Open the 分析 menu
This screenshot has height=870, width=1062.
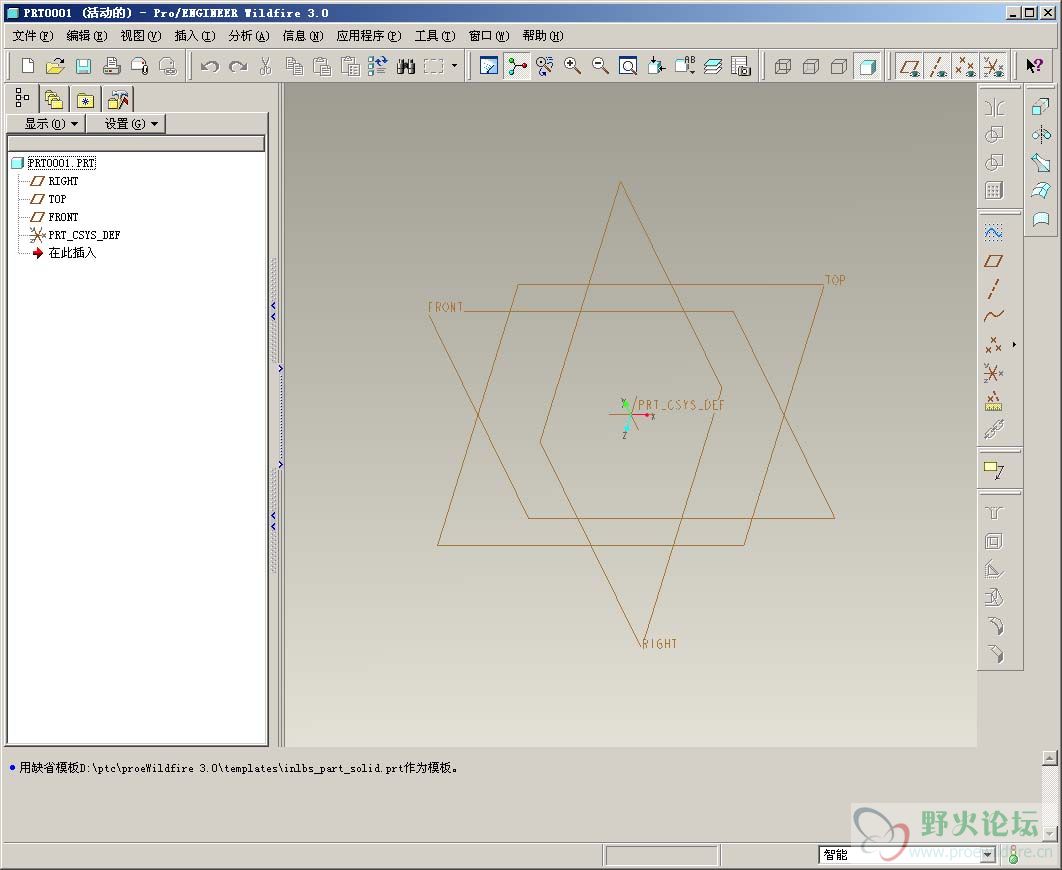click(249, 36)
